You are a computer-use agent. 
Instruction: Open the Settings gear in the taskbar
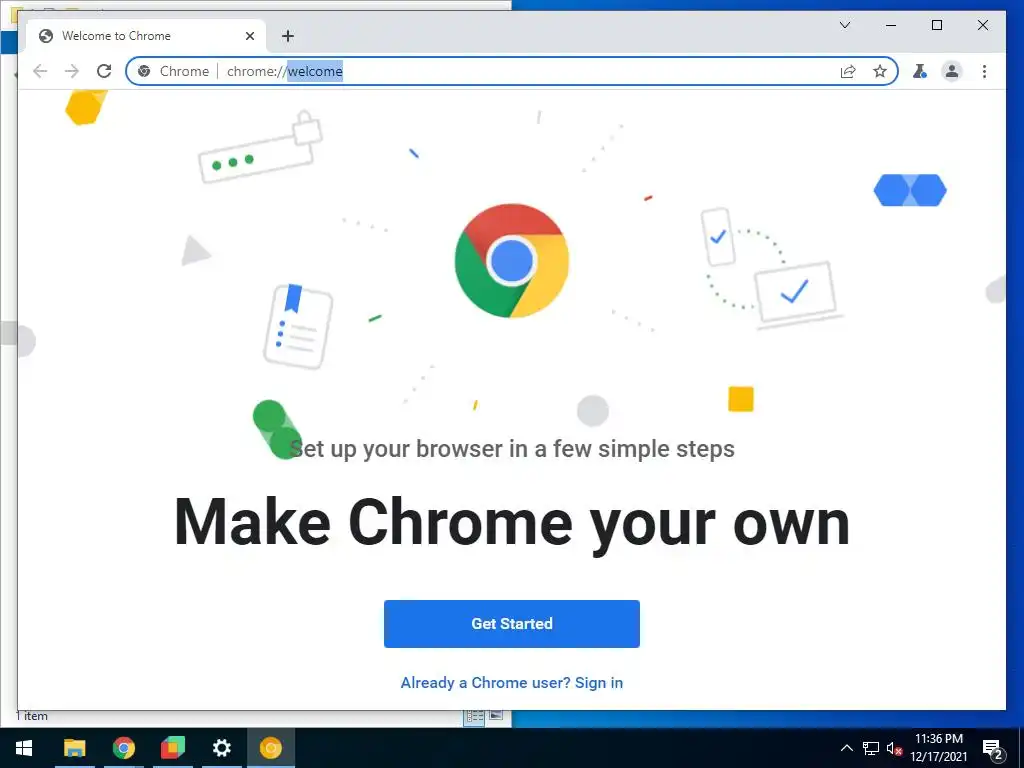click(221, 748)
